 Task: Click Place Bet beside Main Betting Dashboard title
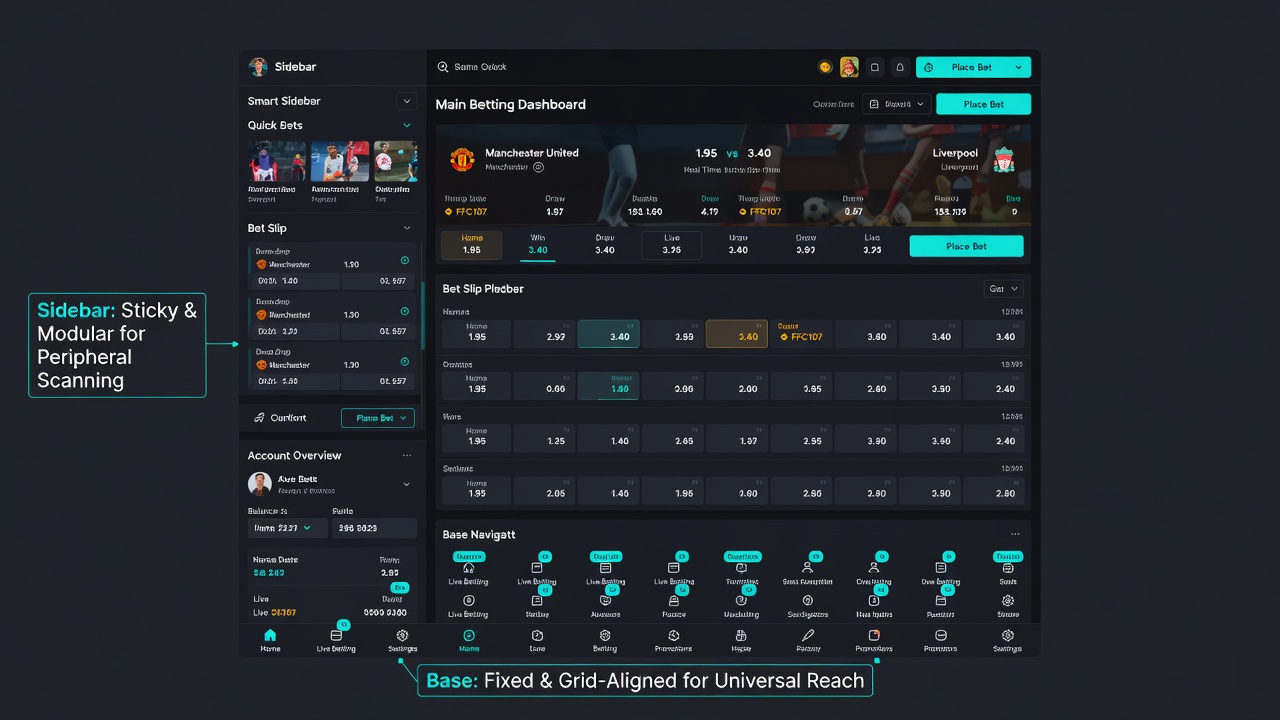(983, 104)
